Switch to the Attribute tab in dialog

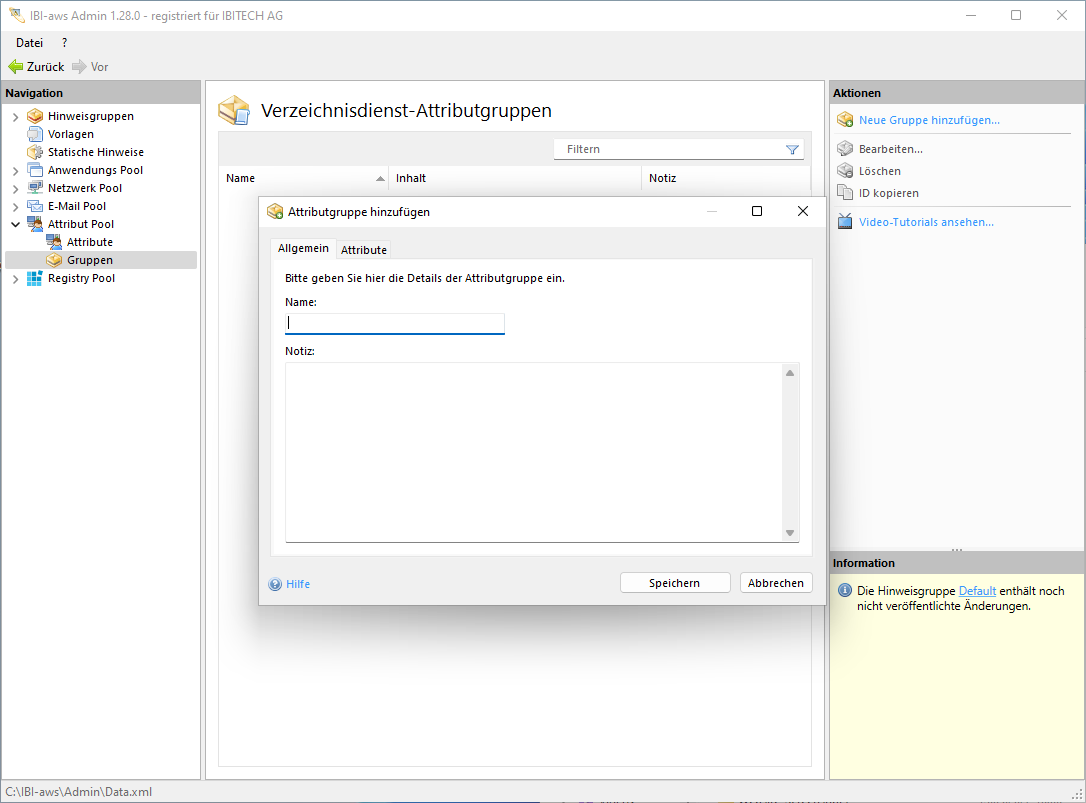point(364,250)
